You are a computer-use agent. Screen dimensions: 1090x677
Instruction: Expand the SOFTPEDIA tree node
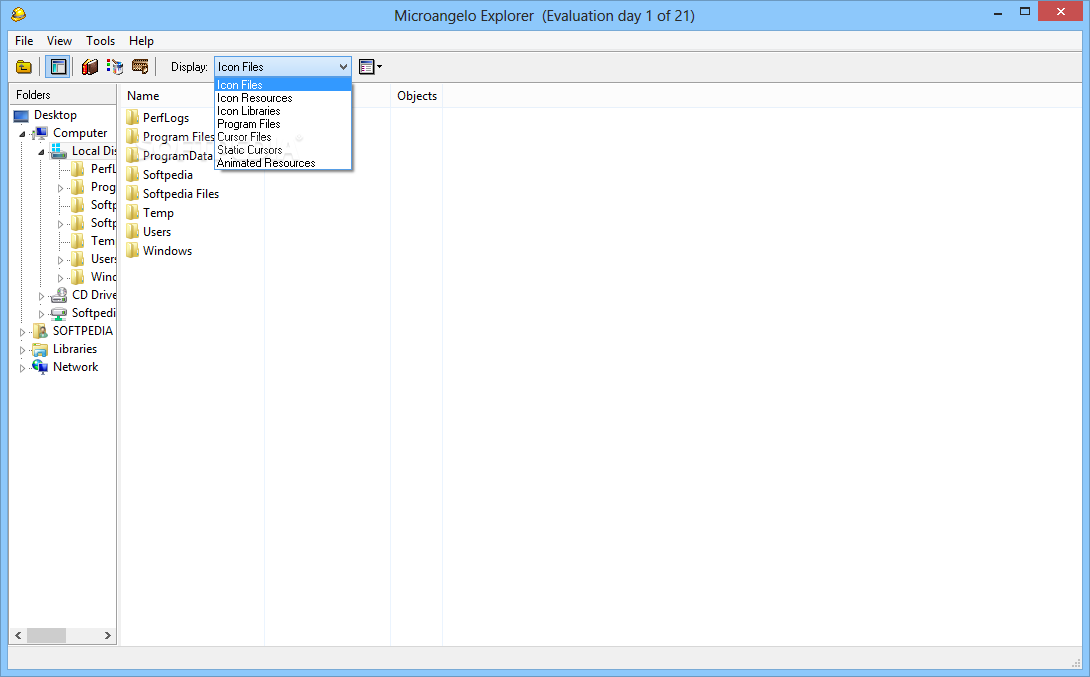[x=22, y=332]
